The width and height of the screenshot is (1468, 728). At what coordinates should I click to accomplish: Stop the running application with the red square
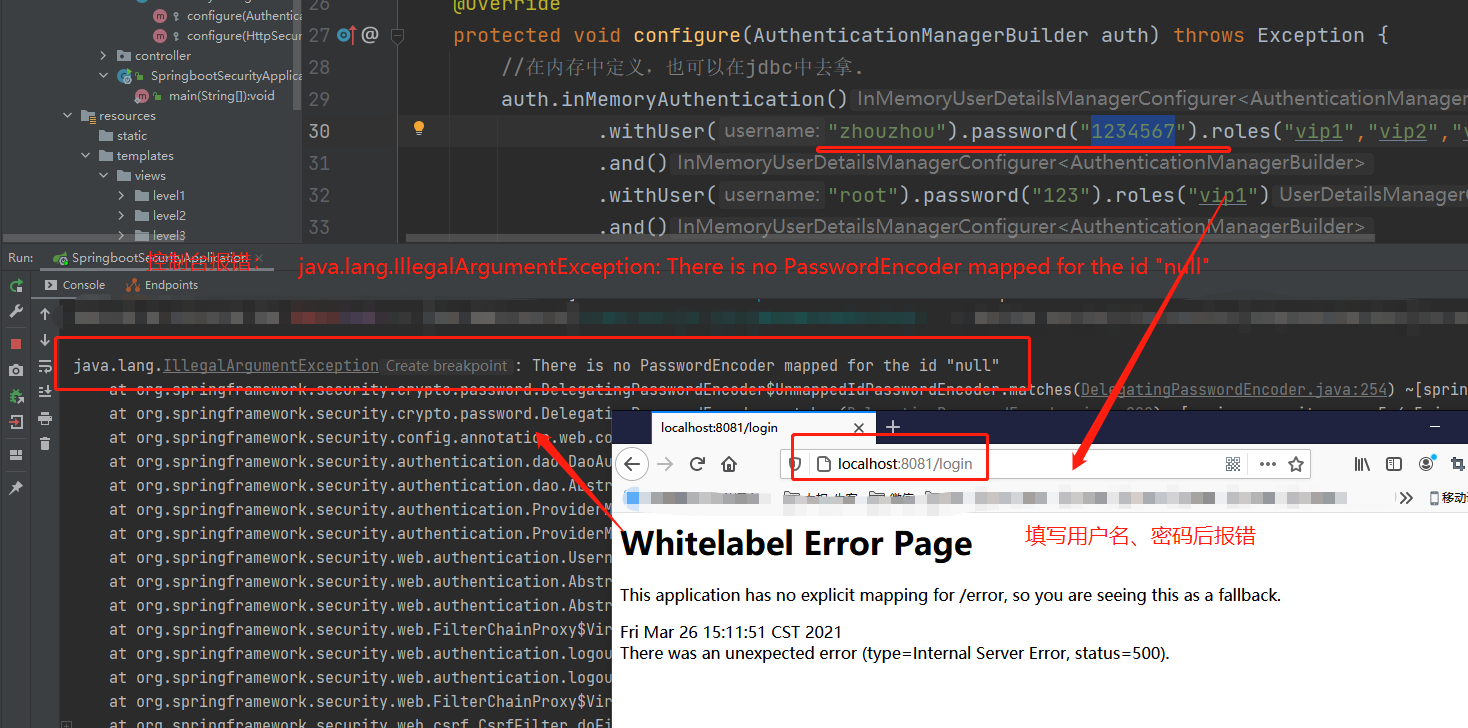[x=16, y=344]
